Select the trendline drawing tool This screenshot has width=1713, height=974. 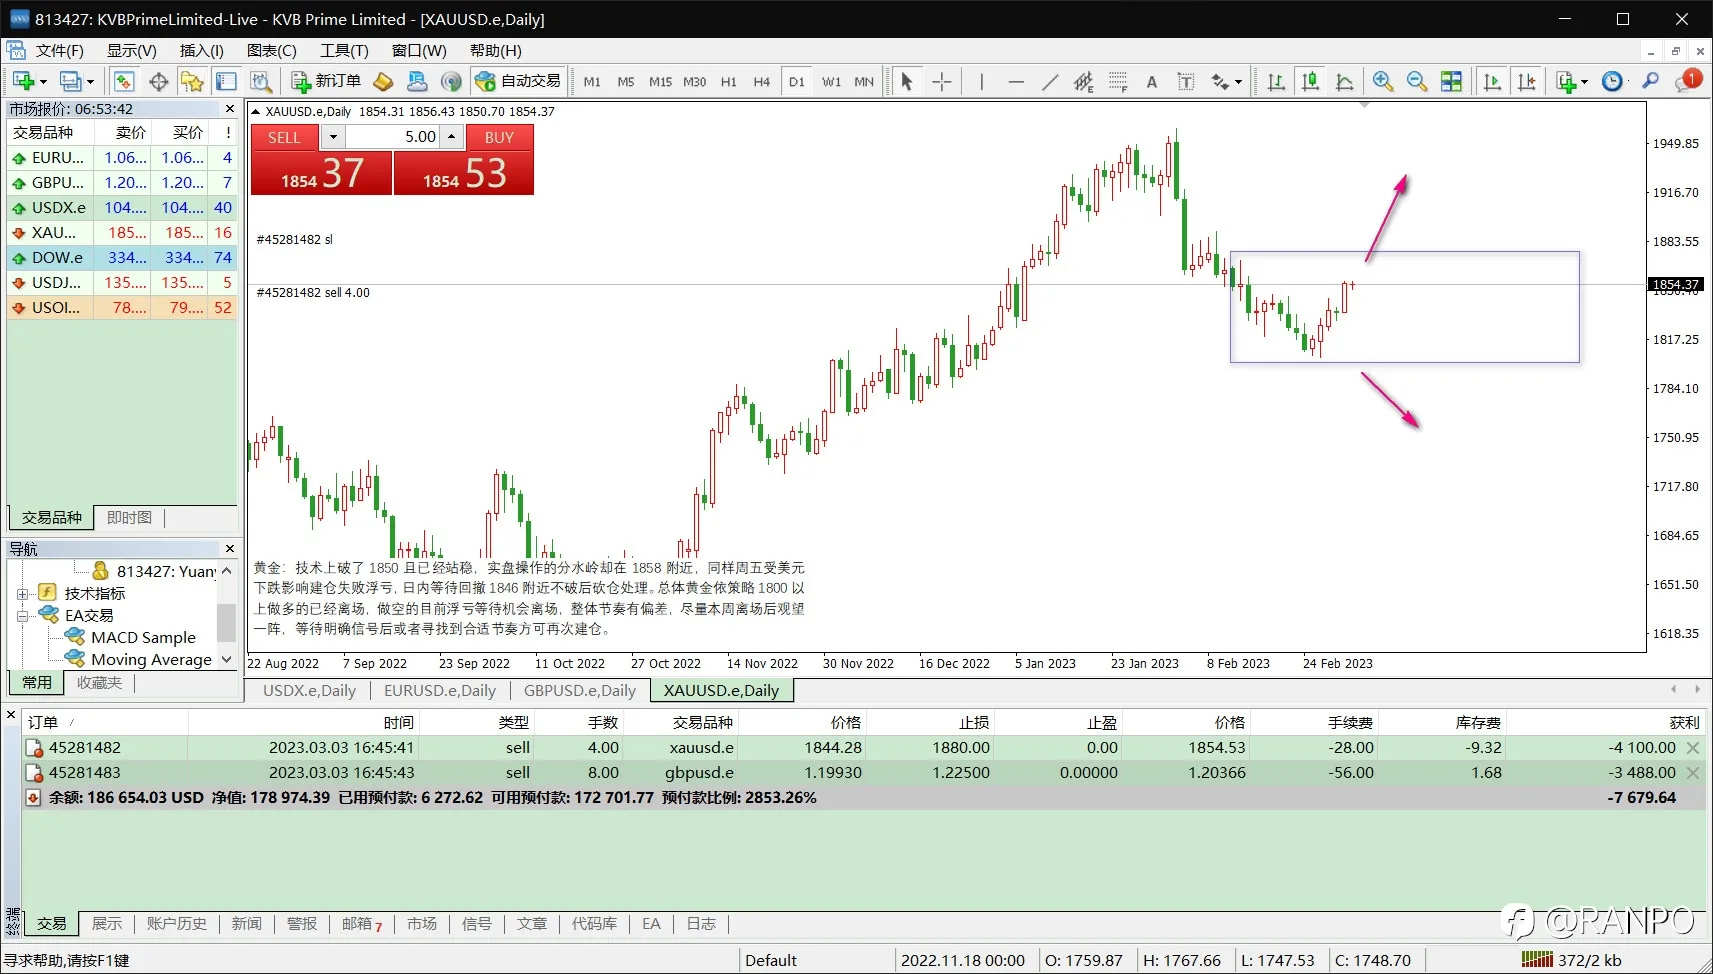click(x=1050, y=82)
